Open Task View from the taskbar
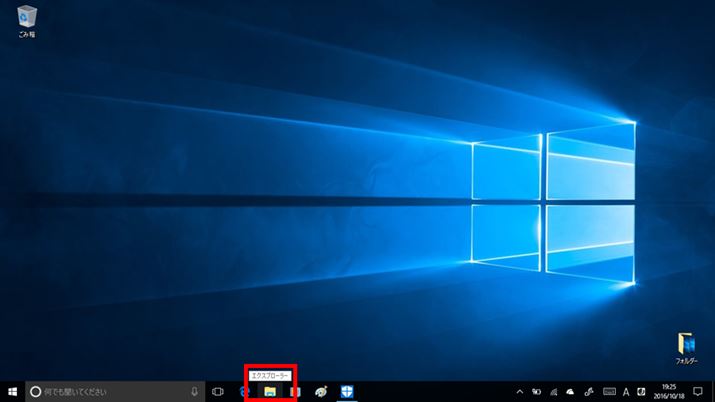The height and width of the screenshot is (402, 715). 217,391
